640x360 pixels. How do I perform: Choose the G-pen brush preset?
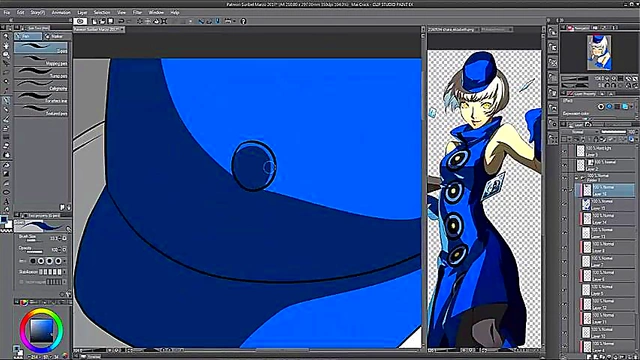[x=41, y=48]
